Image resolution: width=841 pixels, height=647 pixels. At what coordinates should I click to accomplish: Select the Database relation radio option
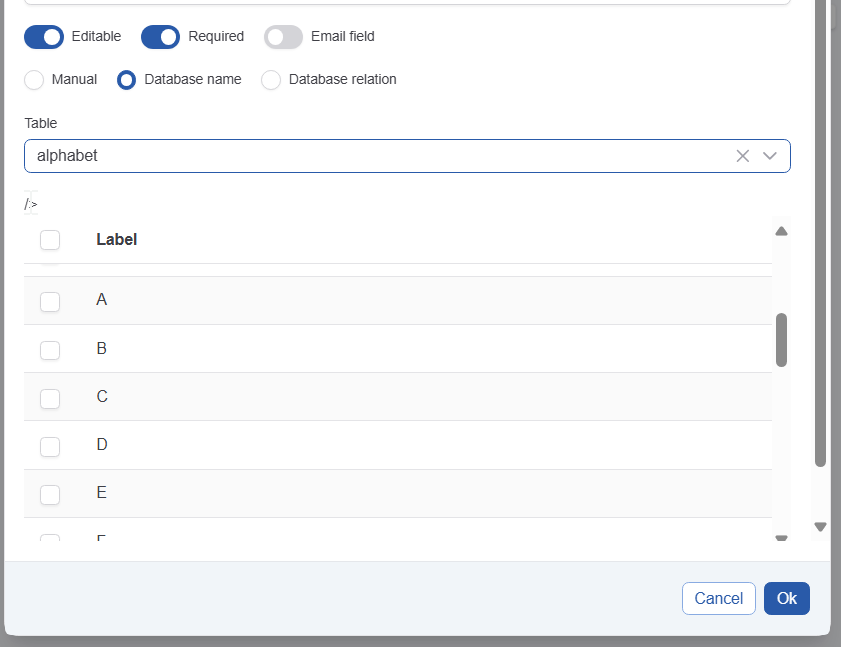pyautogui.click(x=271, y=80)
